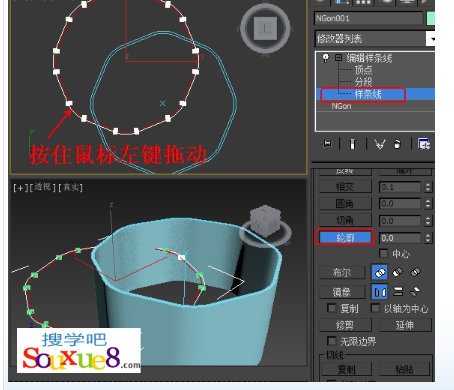The height and width of the screenshot is (390, 454).
Task: Select the Boolean intersection icon
Action: tap(415, 272)
